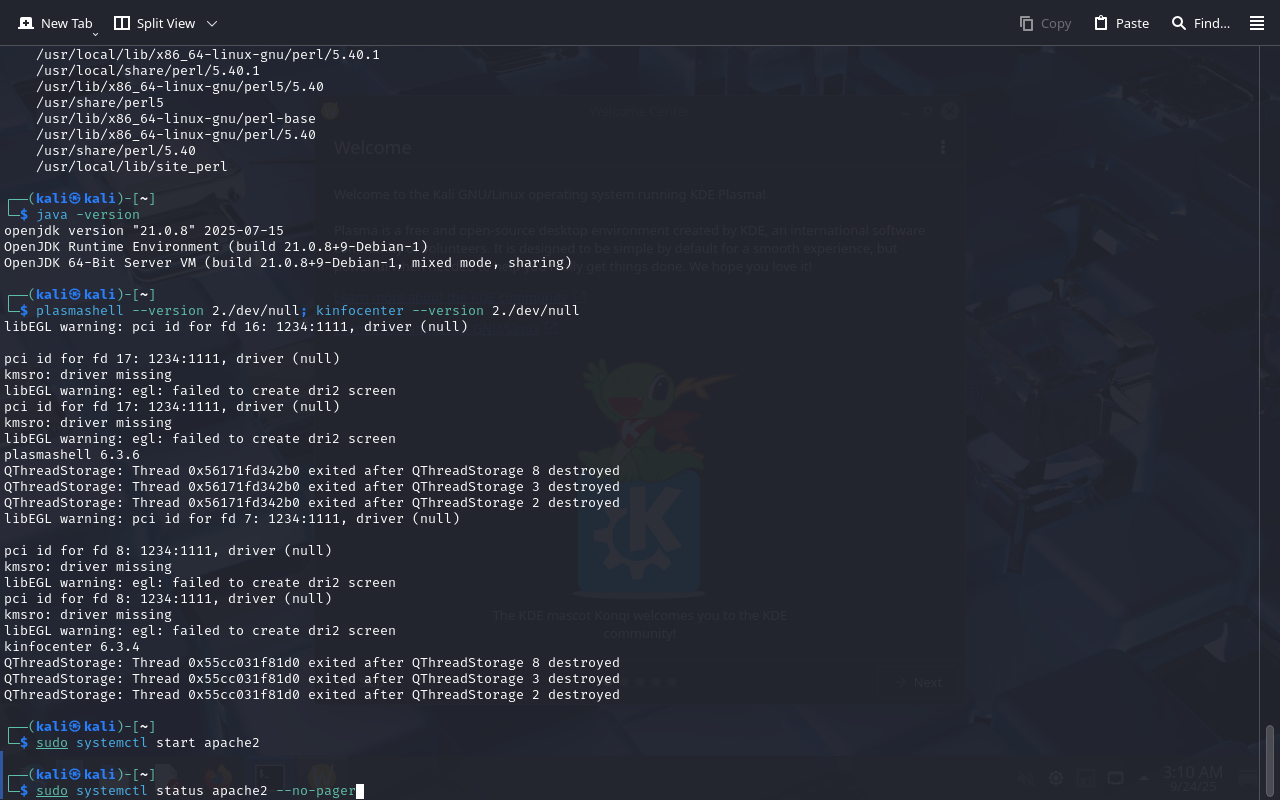The height and width of the screenshot is (800, 1280).
Task: Click 'plasmashell --version' in the command line
Action: [120, 311]
